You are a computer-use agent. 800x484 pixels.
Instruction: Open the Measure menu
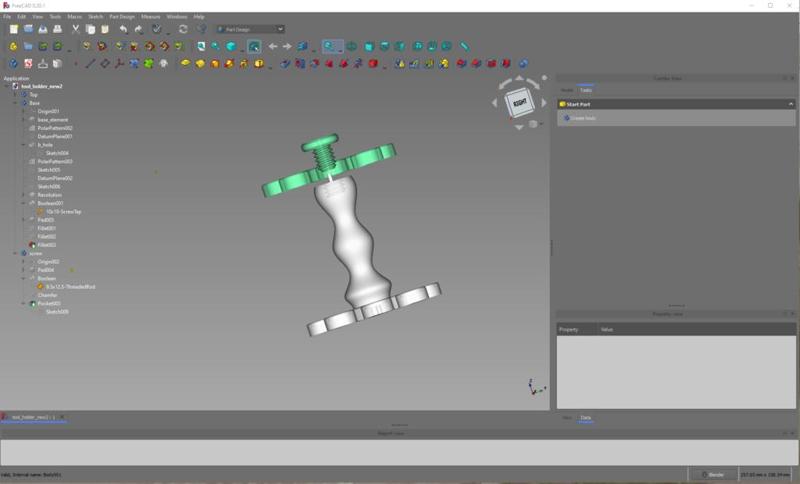[x=151, y=17]
